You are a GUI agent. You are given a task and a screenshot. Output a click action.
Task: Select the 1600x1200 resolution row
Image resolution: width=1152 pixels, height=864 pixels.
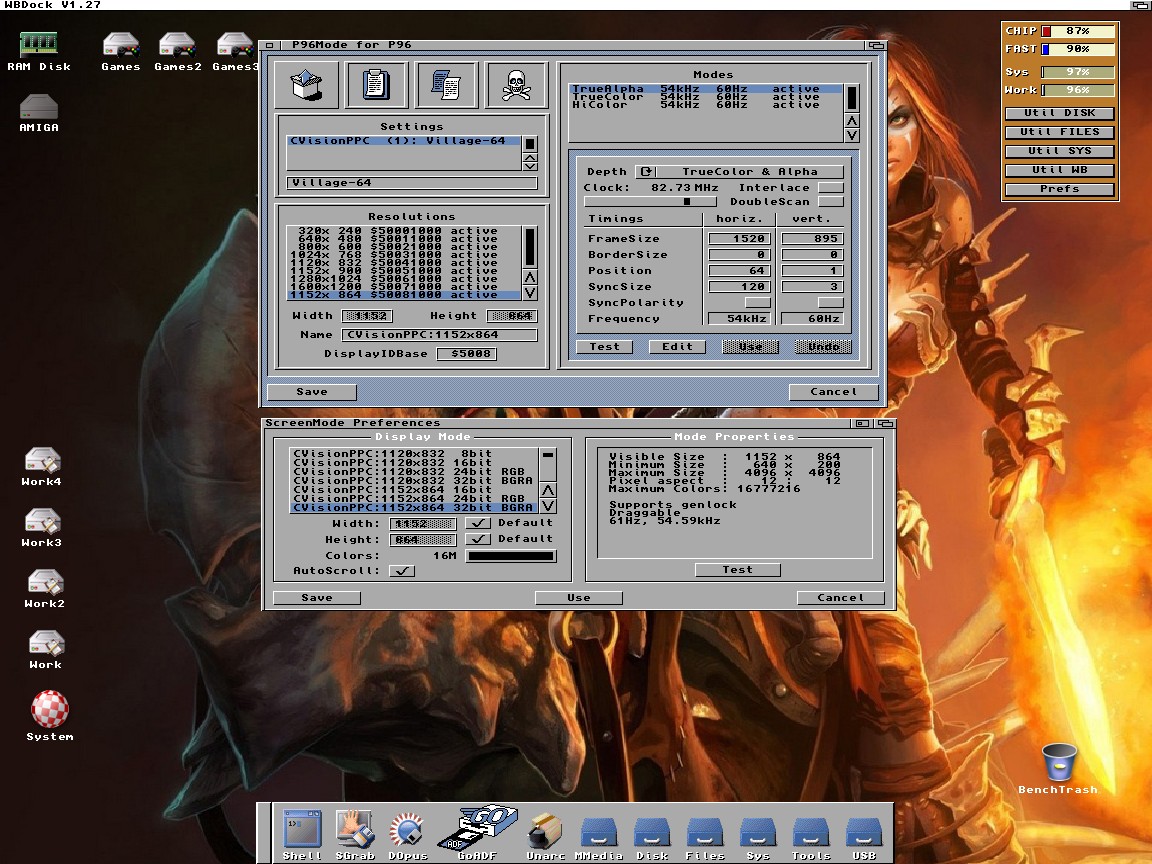pyautogui.click(x=403, y=287)
